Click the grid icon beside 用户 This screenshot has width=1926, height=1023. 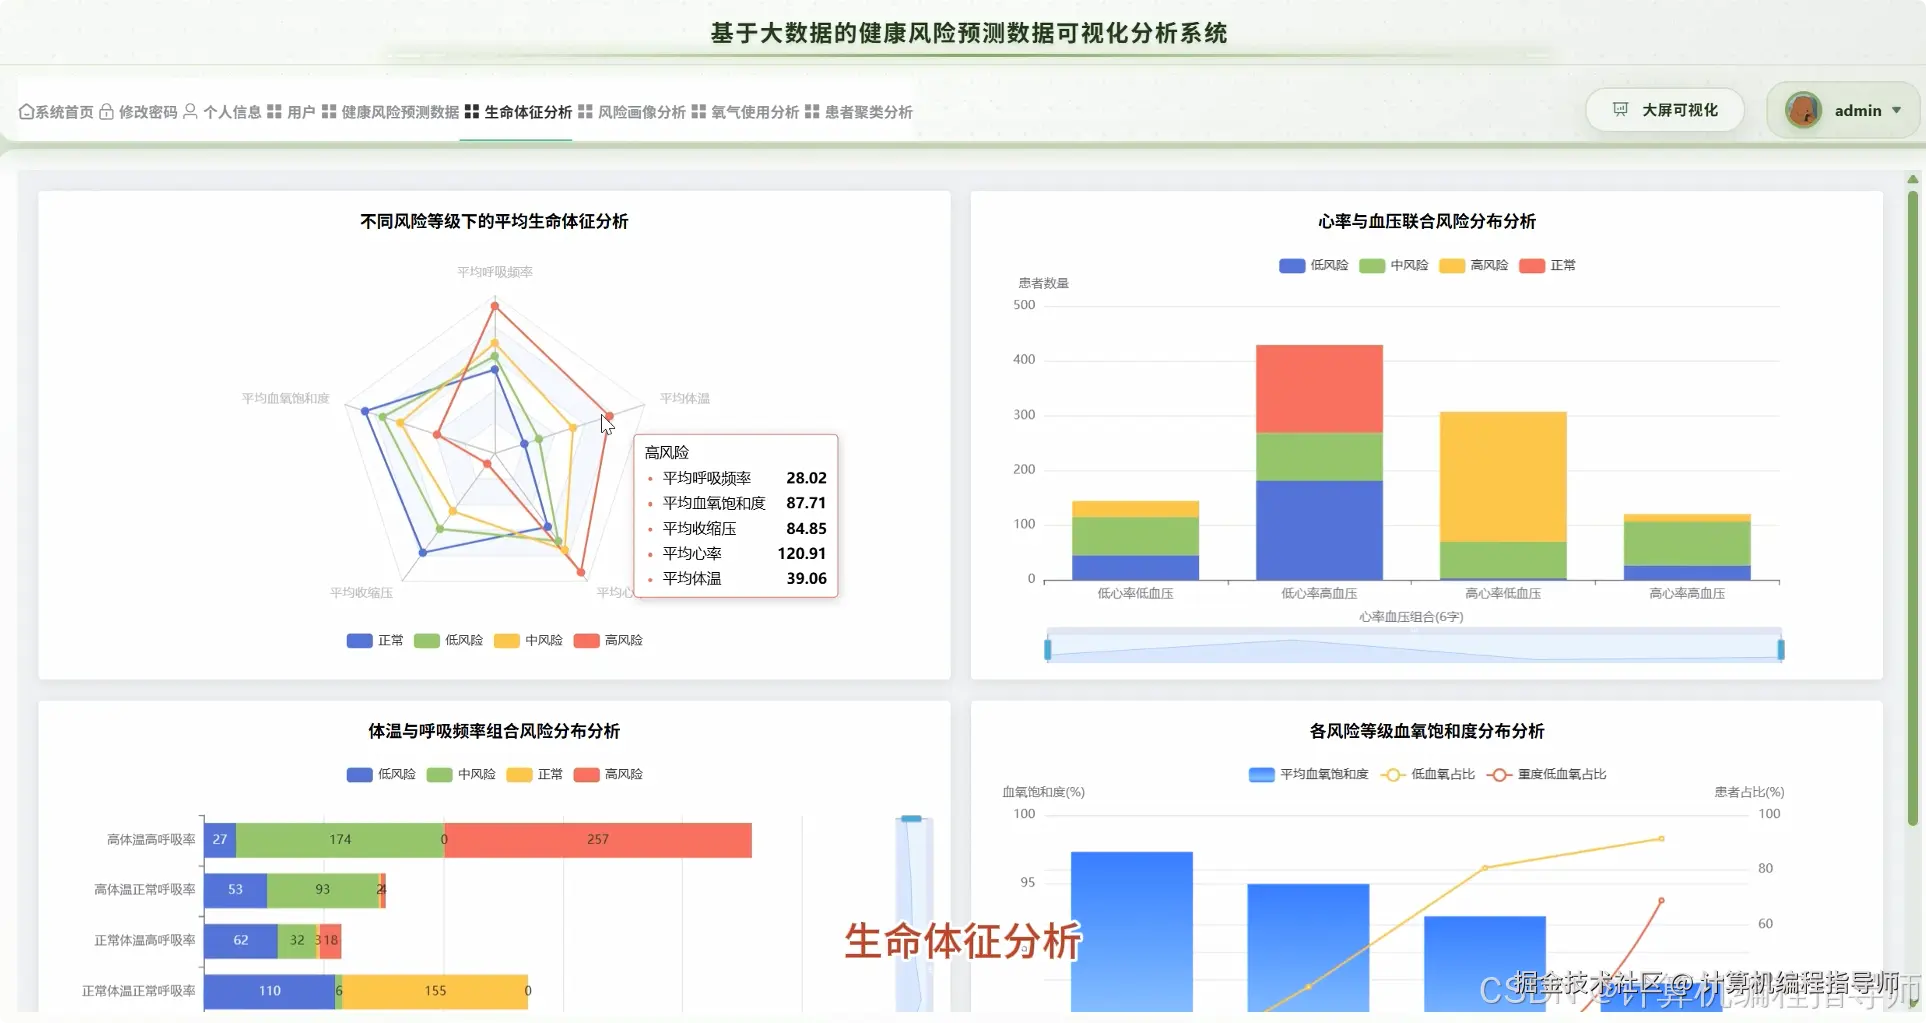[274, 112]
